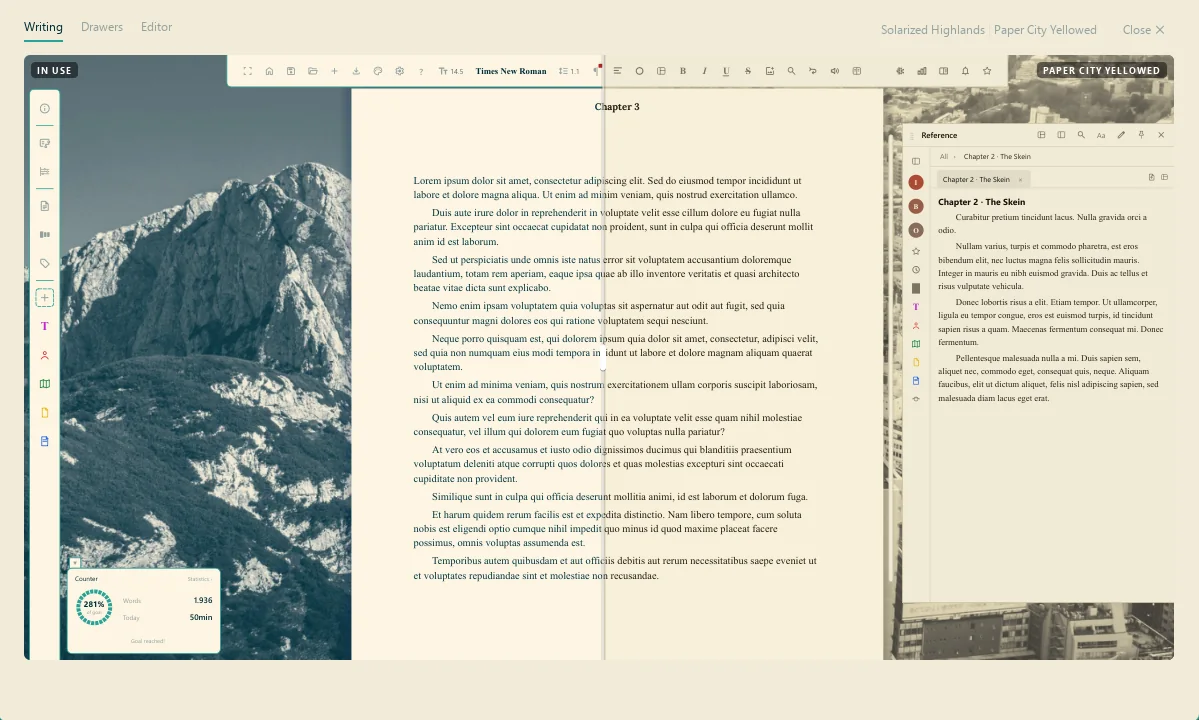Click the pencil edit icon in Reference panel

tap(1121, 135)
